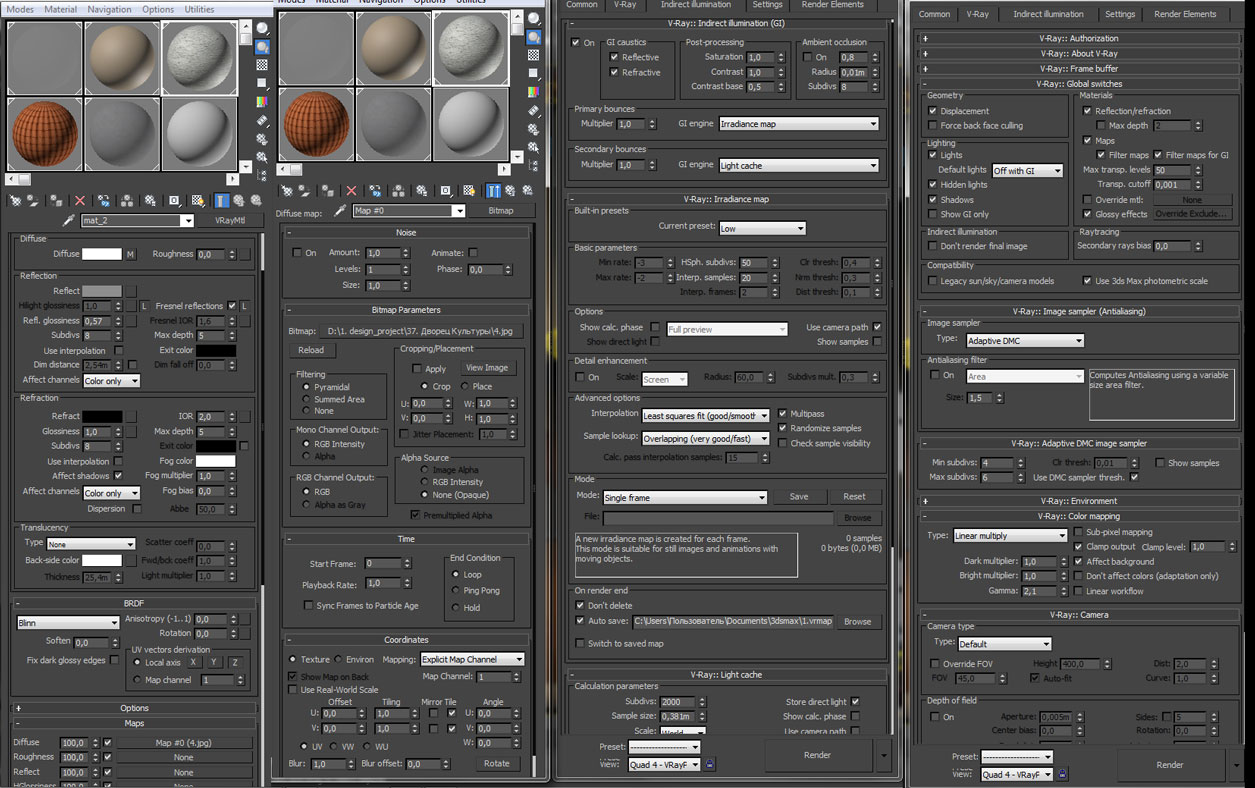Click Go Forward to Sibling in mat_2 editor

click(256, 201)
